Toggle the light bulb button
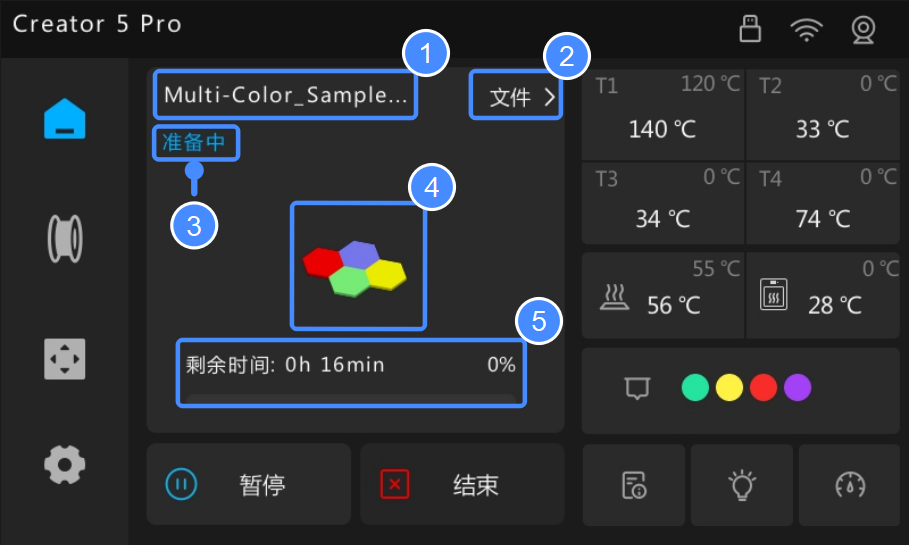The image size is (909, 545). (x=741, y=485)
